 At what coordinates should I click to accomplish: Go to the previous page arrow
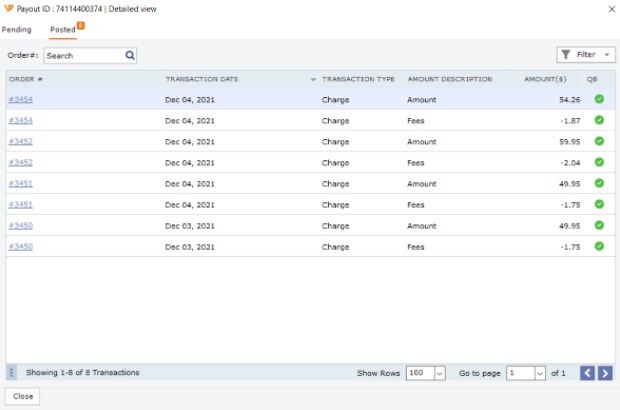[588, 373]
